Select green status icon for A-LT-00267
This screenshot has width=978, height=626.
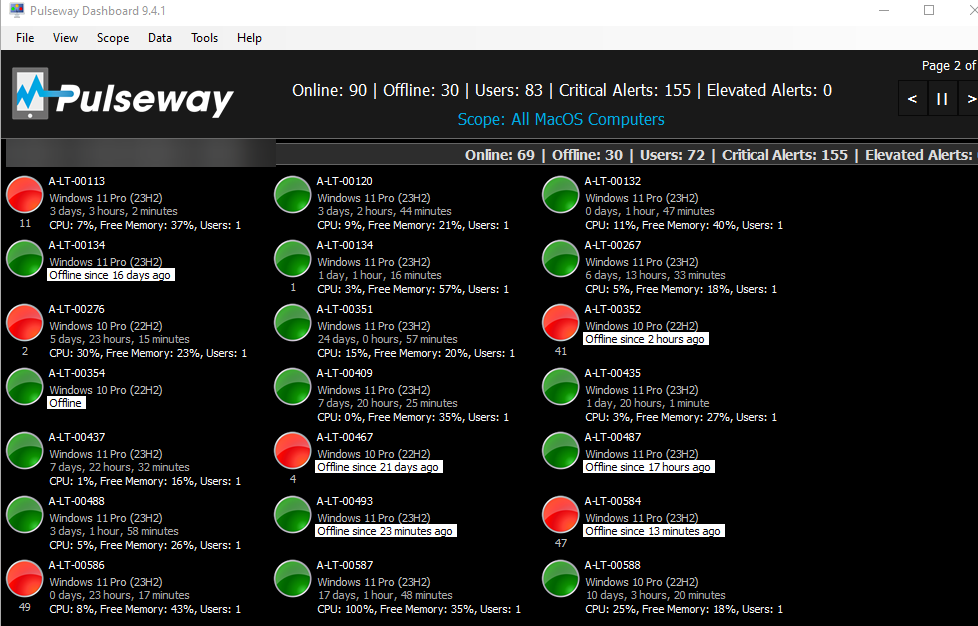561,258
